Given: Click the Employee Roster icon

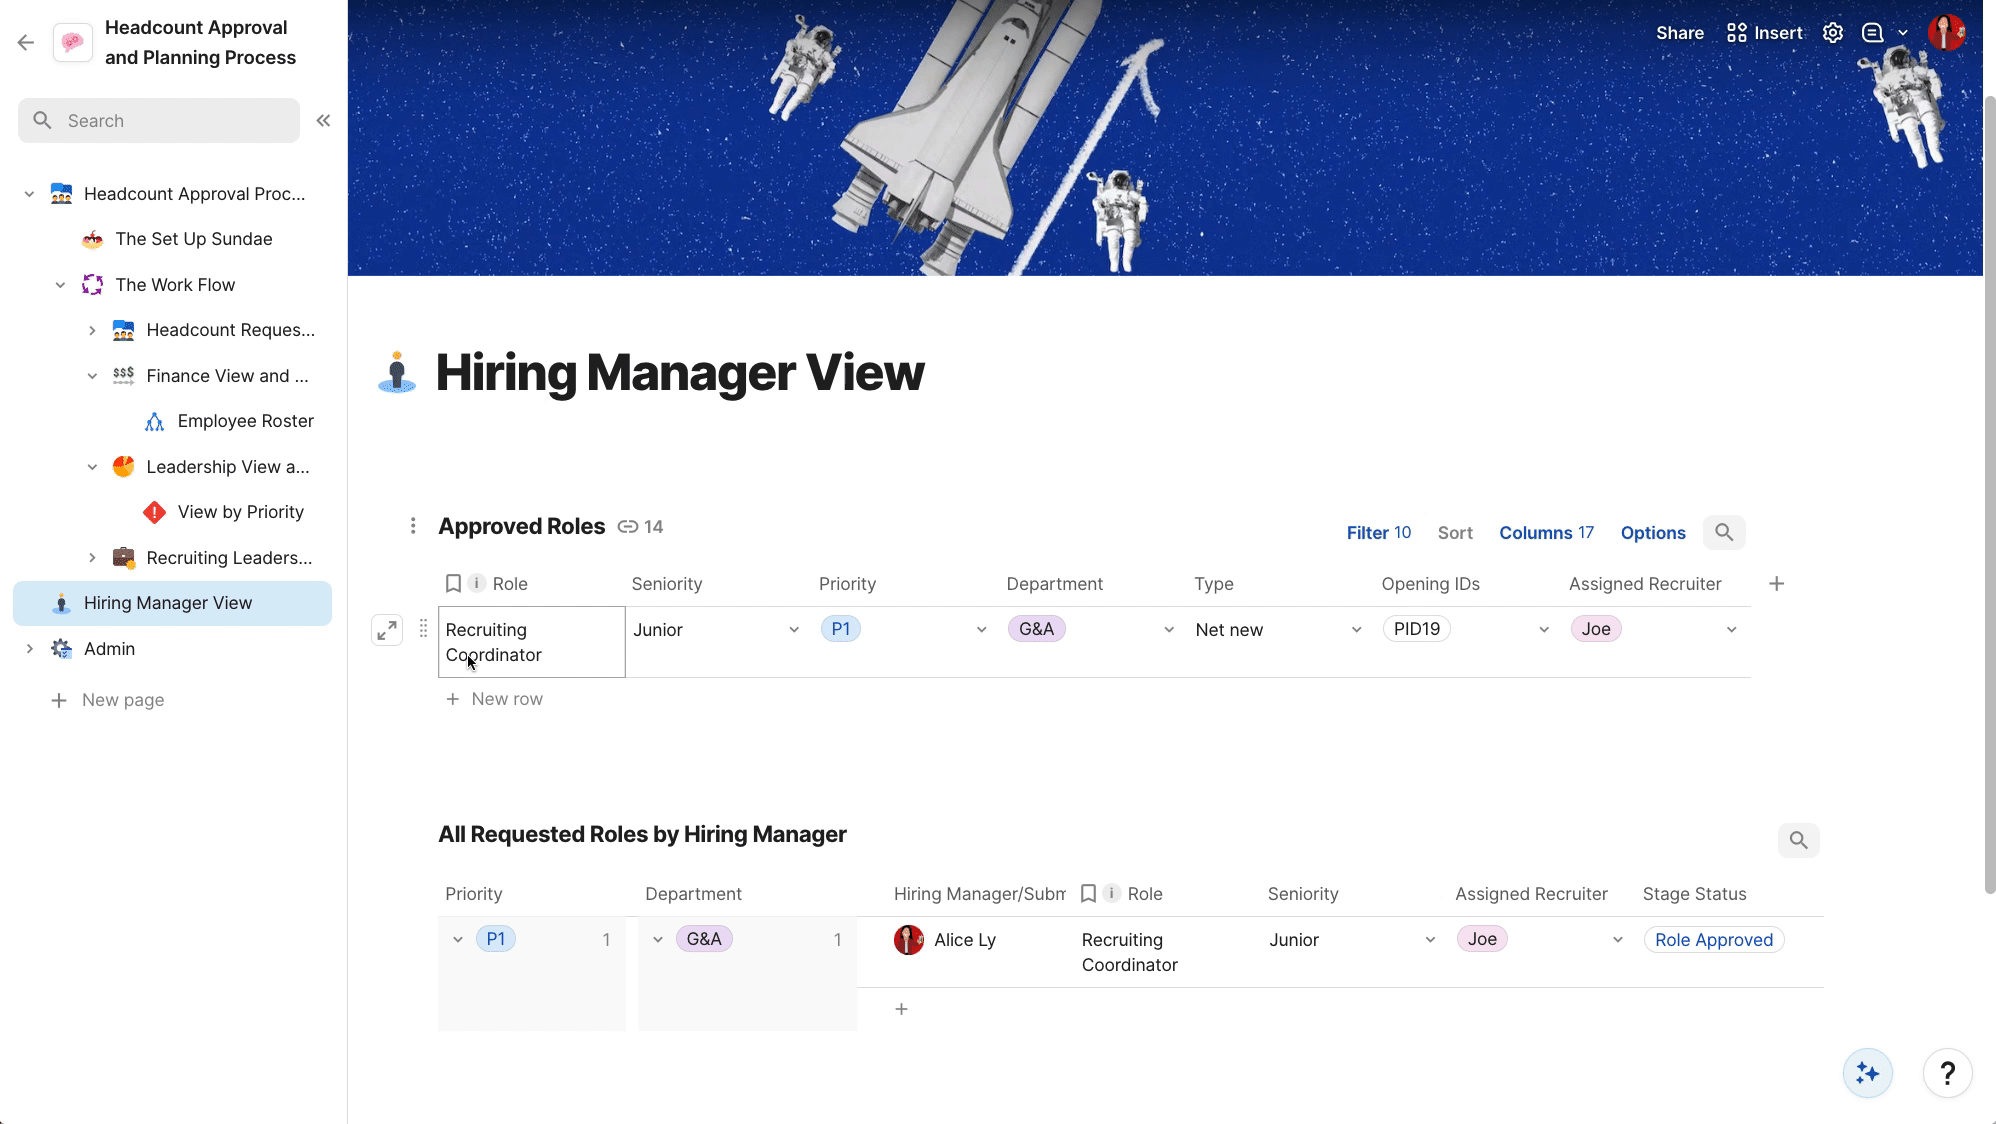Looking at the screenshot, I should 155,421.
